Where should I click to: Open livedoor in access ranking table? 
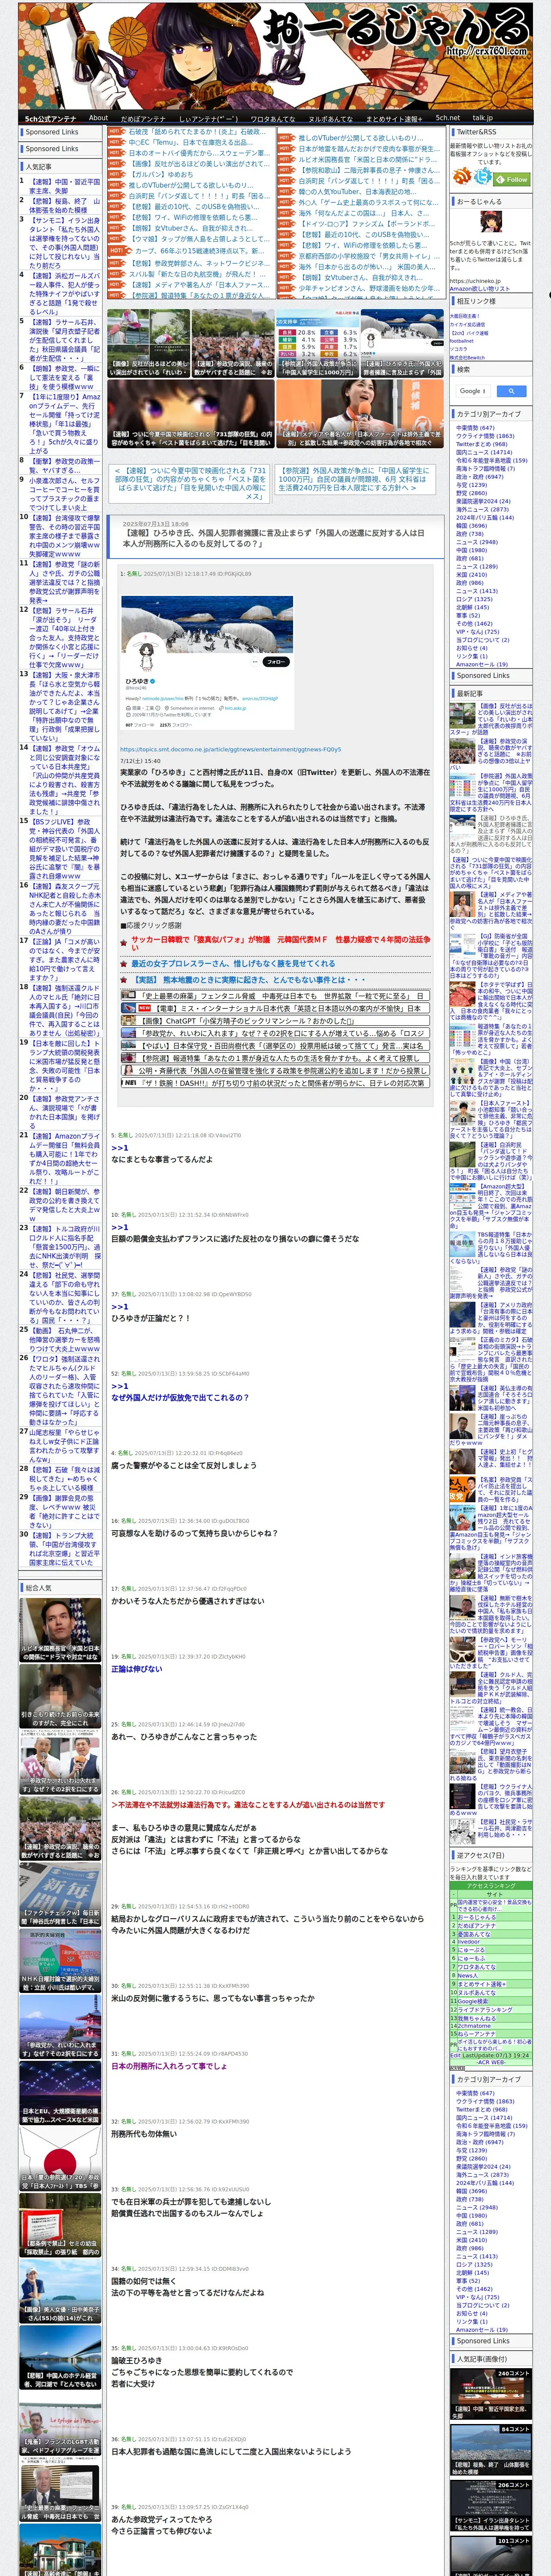[x=468, y=1941]
